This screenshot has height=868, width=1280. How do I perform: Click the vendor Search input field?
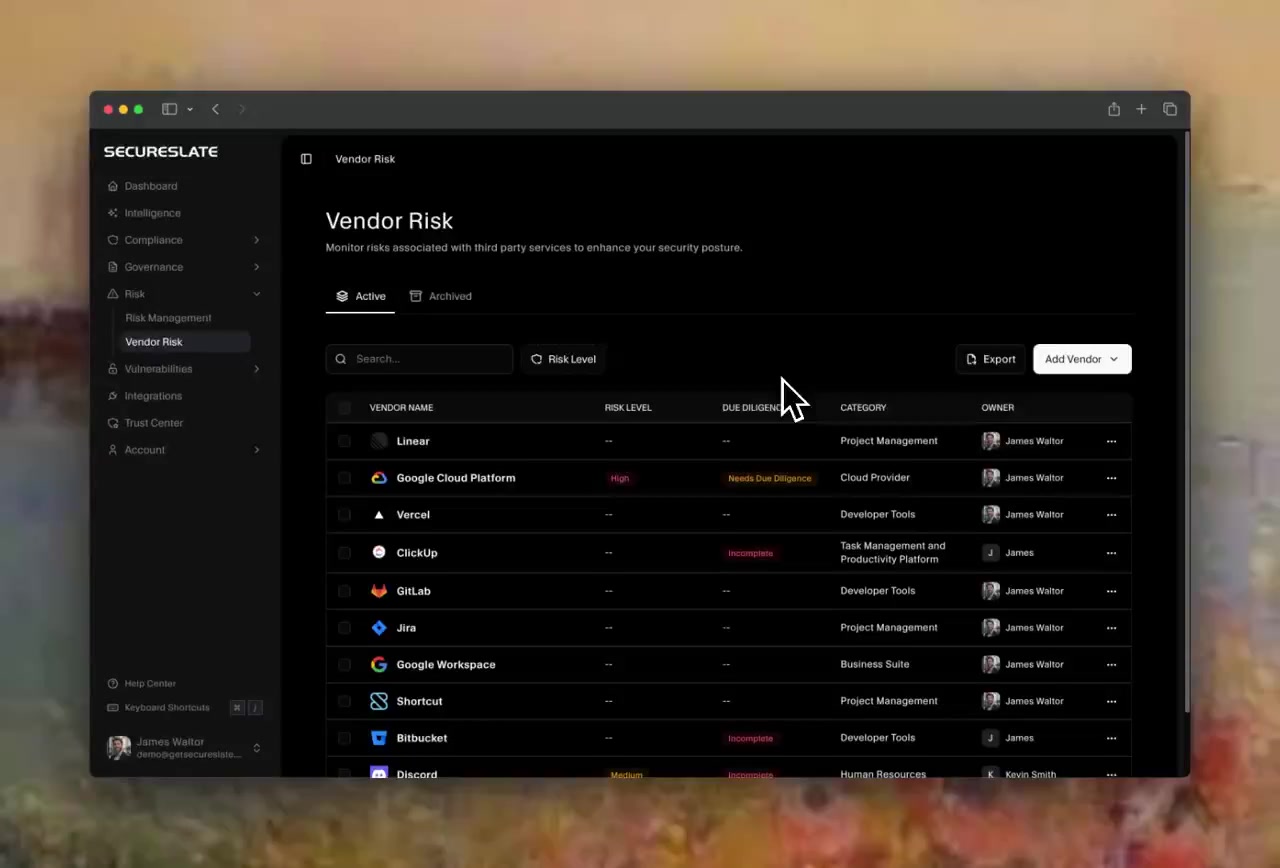point(419,359)
